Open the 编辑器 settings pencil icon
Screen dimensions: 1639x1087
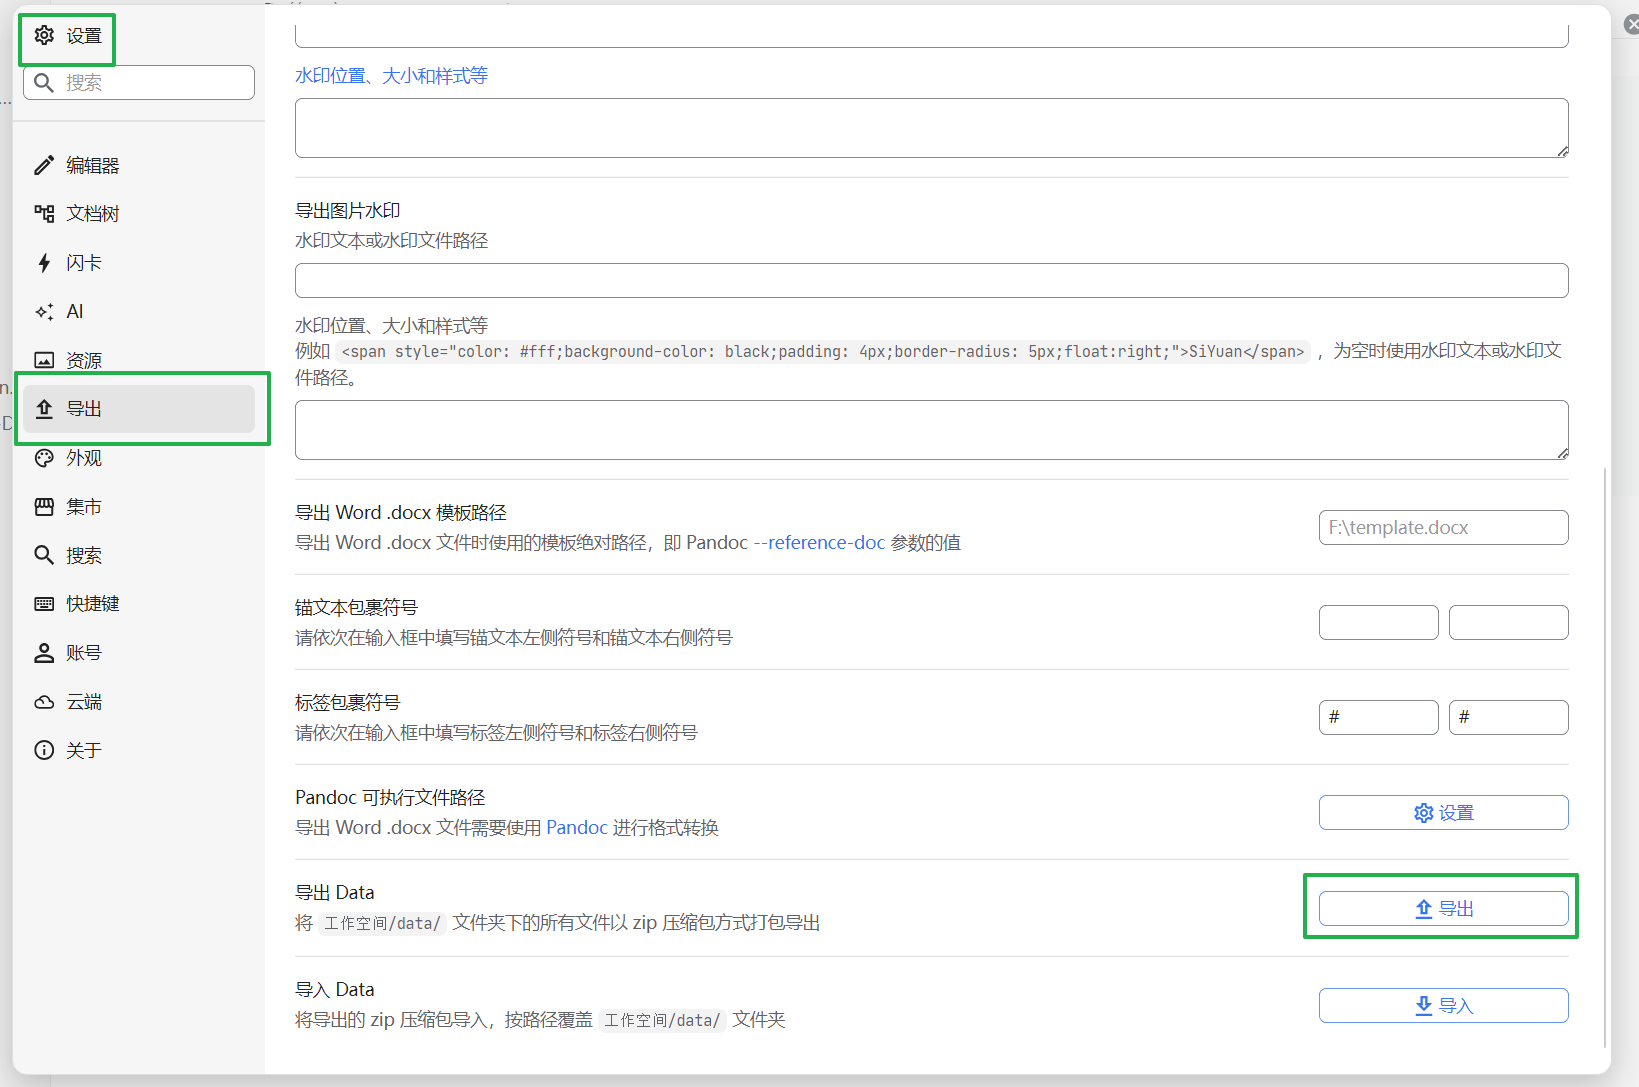tap(44, 166)
